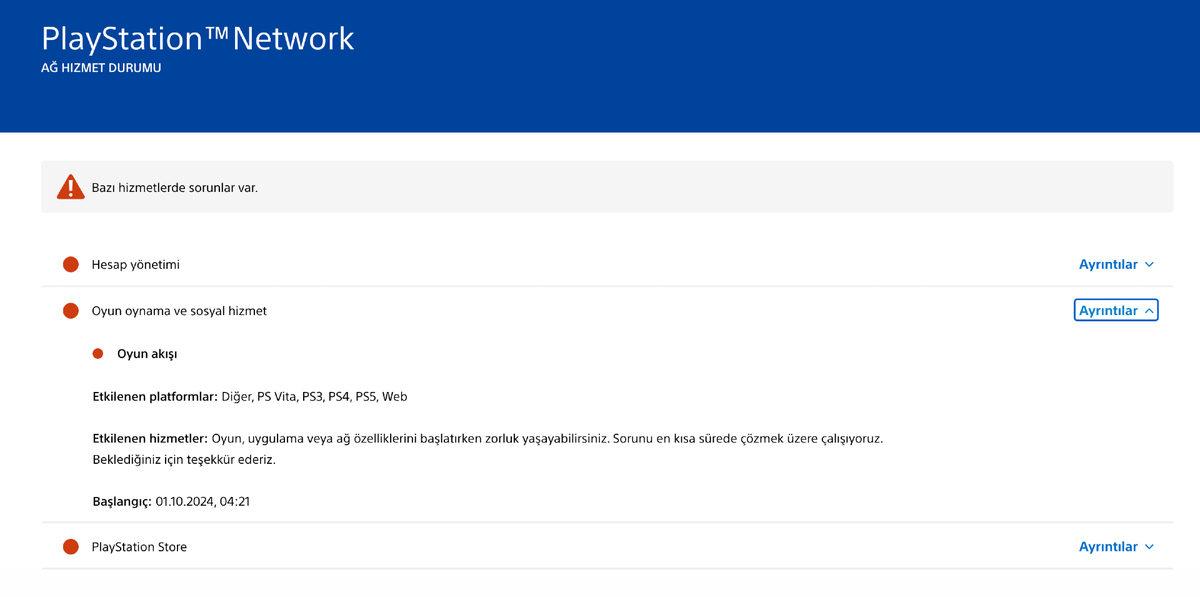1200x597 pixels.
Task: Click the up chevron in the highlighted Ayrıntılar button
Action: (x=1151, y=310)
